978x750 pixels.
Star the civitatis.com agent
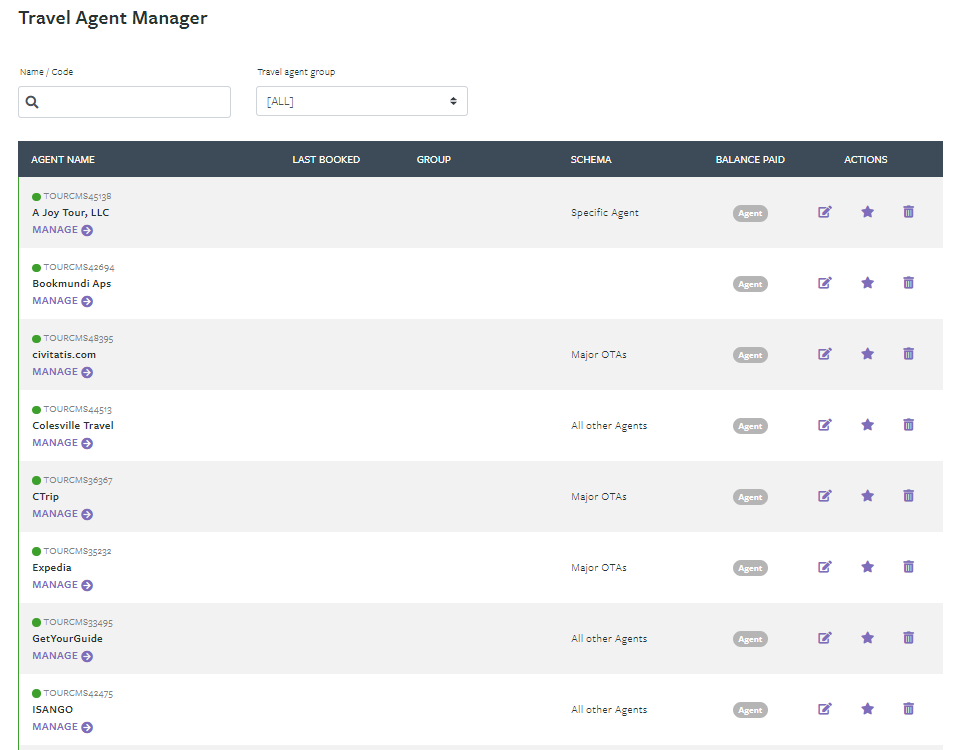[x=867, y=354]
